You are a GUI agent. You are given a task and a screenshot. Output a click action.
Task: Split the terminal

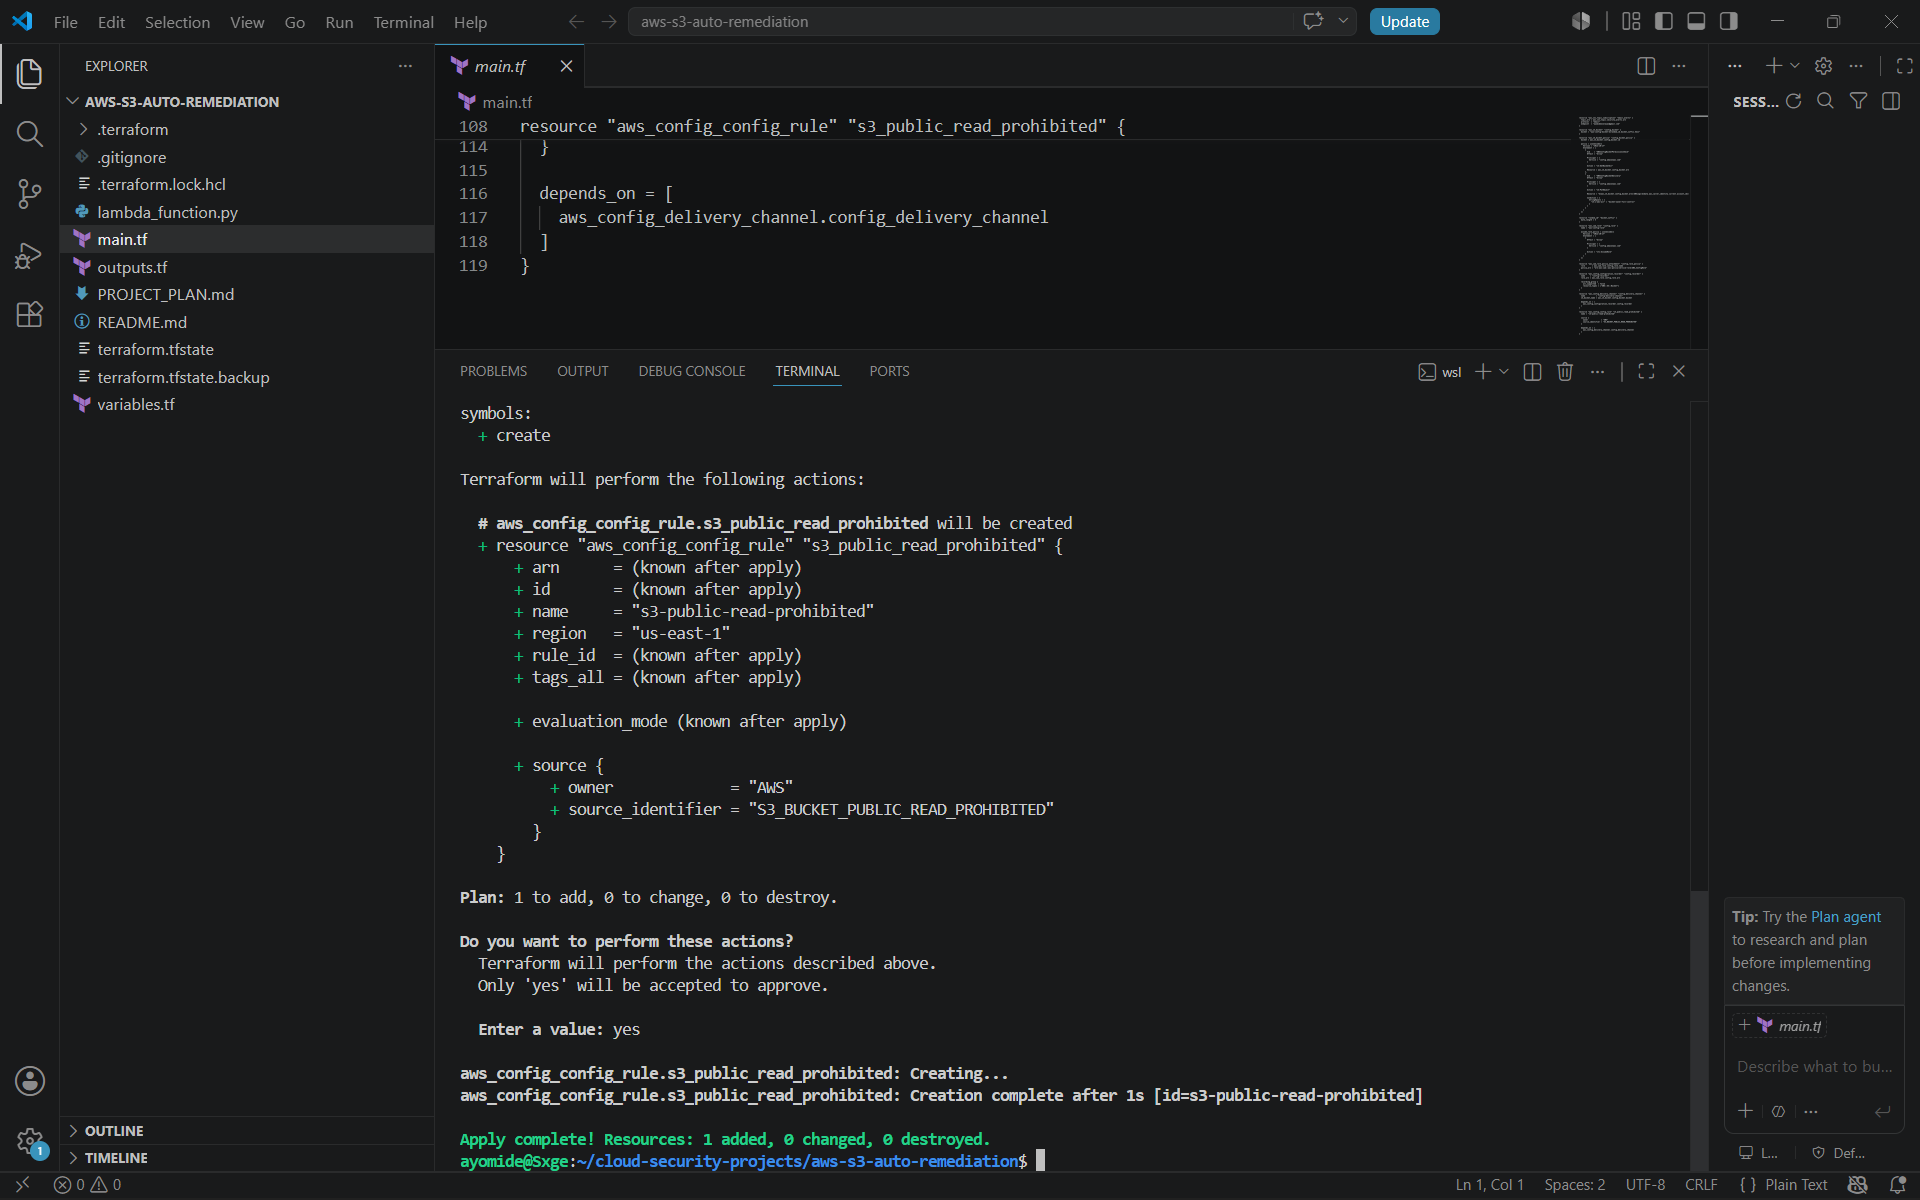[1532, 371]
